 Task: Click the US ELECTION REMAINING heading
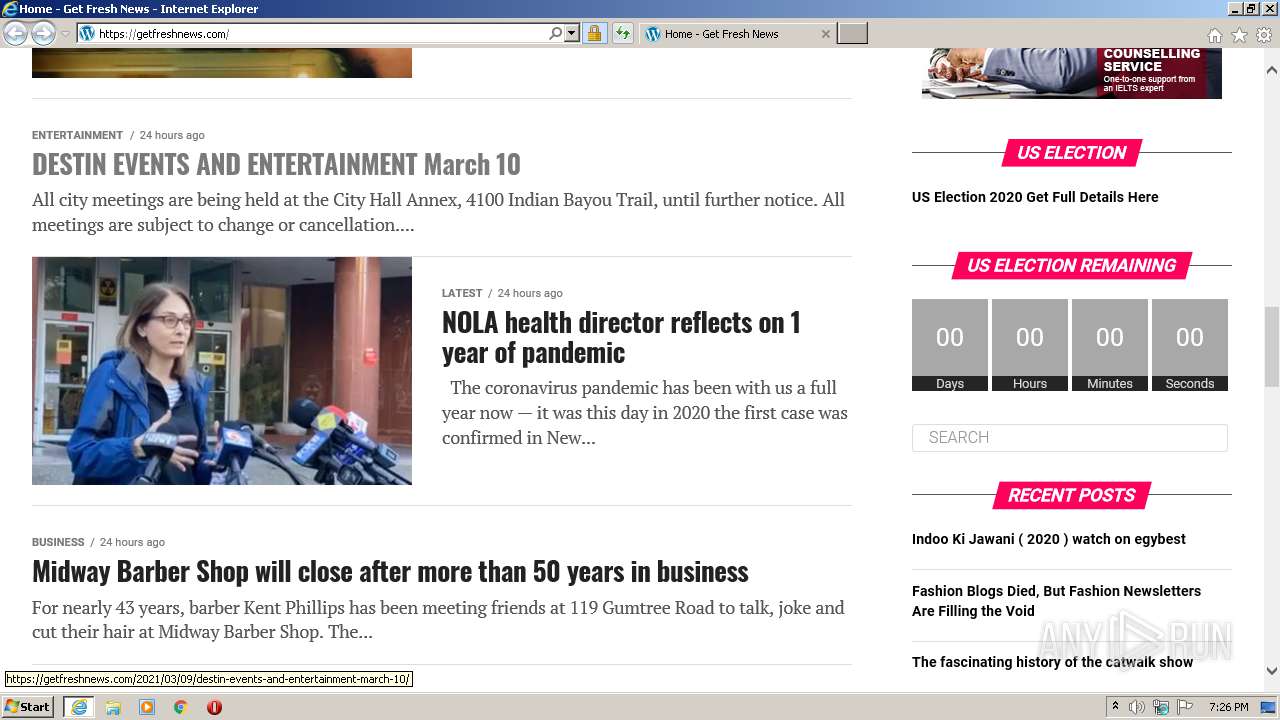pos(1072,265)
